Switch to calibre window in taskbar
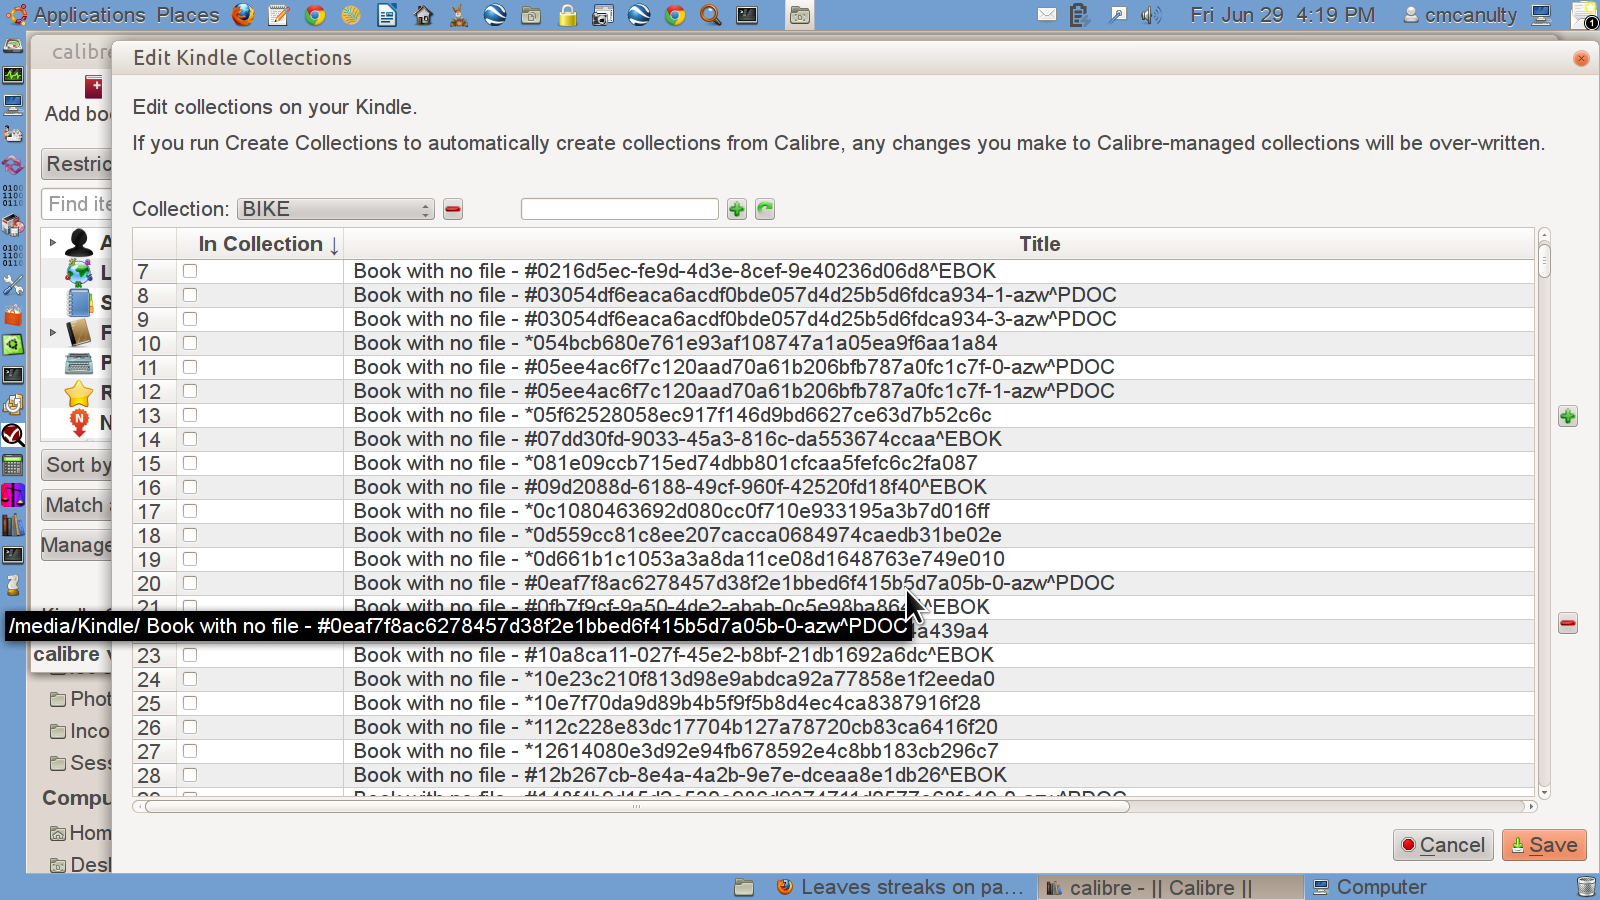The width and height of the screenshot is (1600, 900). pyautogui.click(x=1169, y=887)
